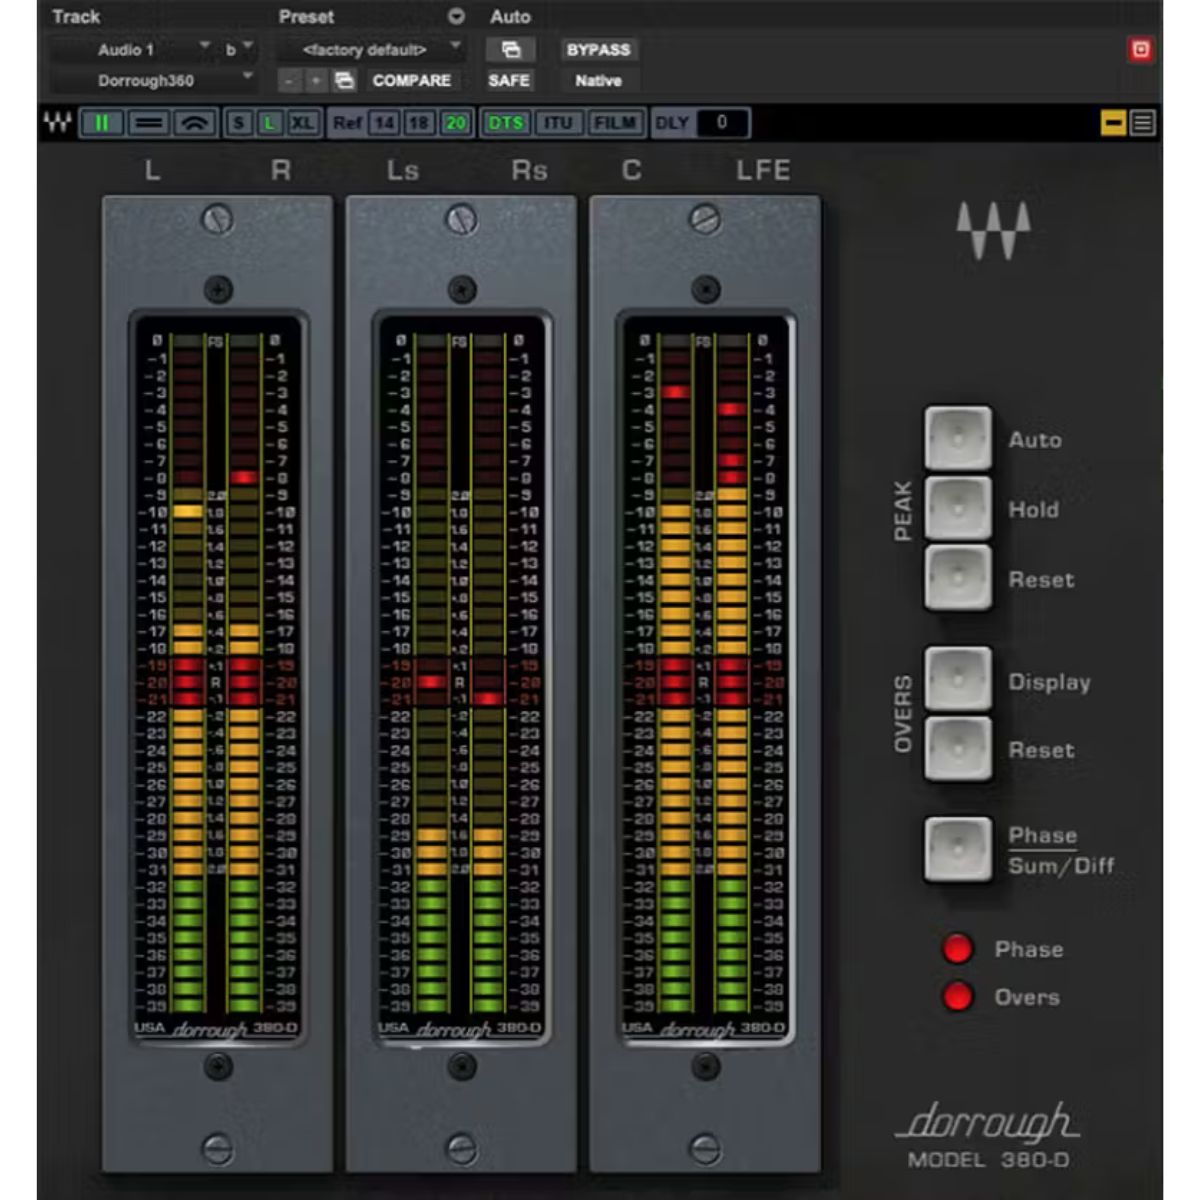Click the A/B copy settings icon next to Preset
Image resolution: width=1200 pixels, height=1200 pixels.
(343, 79)
